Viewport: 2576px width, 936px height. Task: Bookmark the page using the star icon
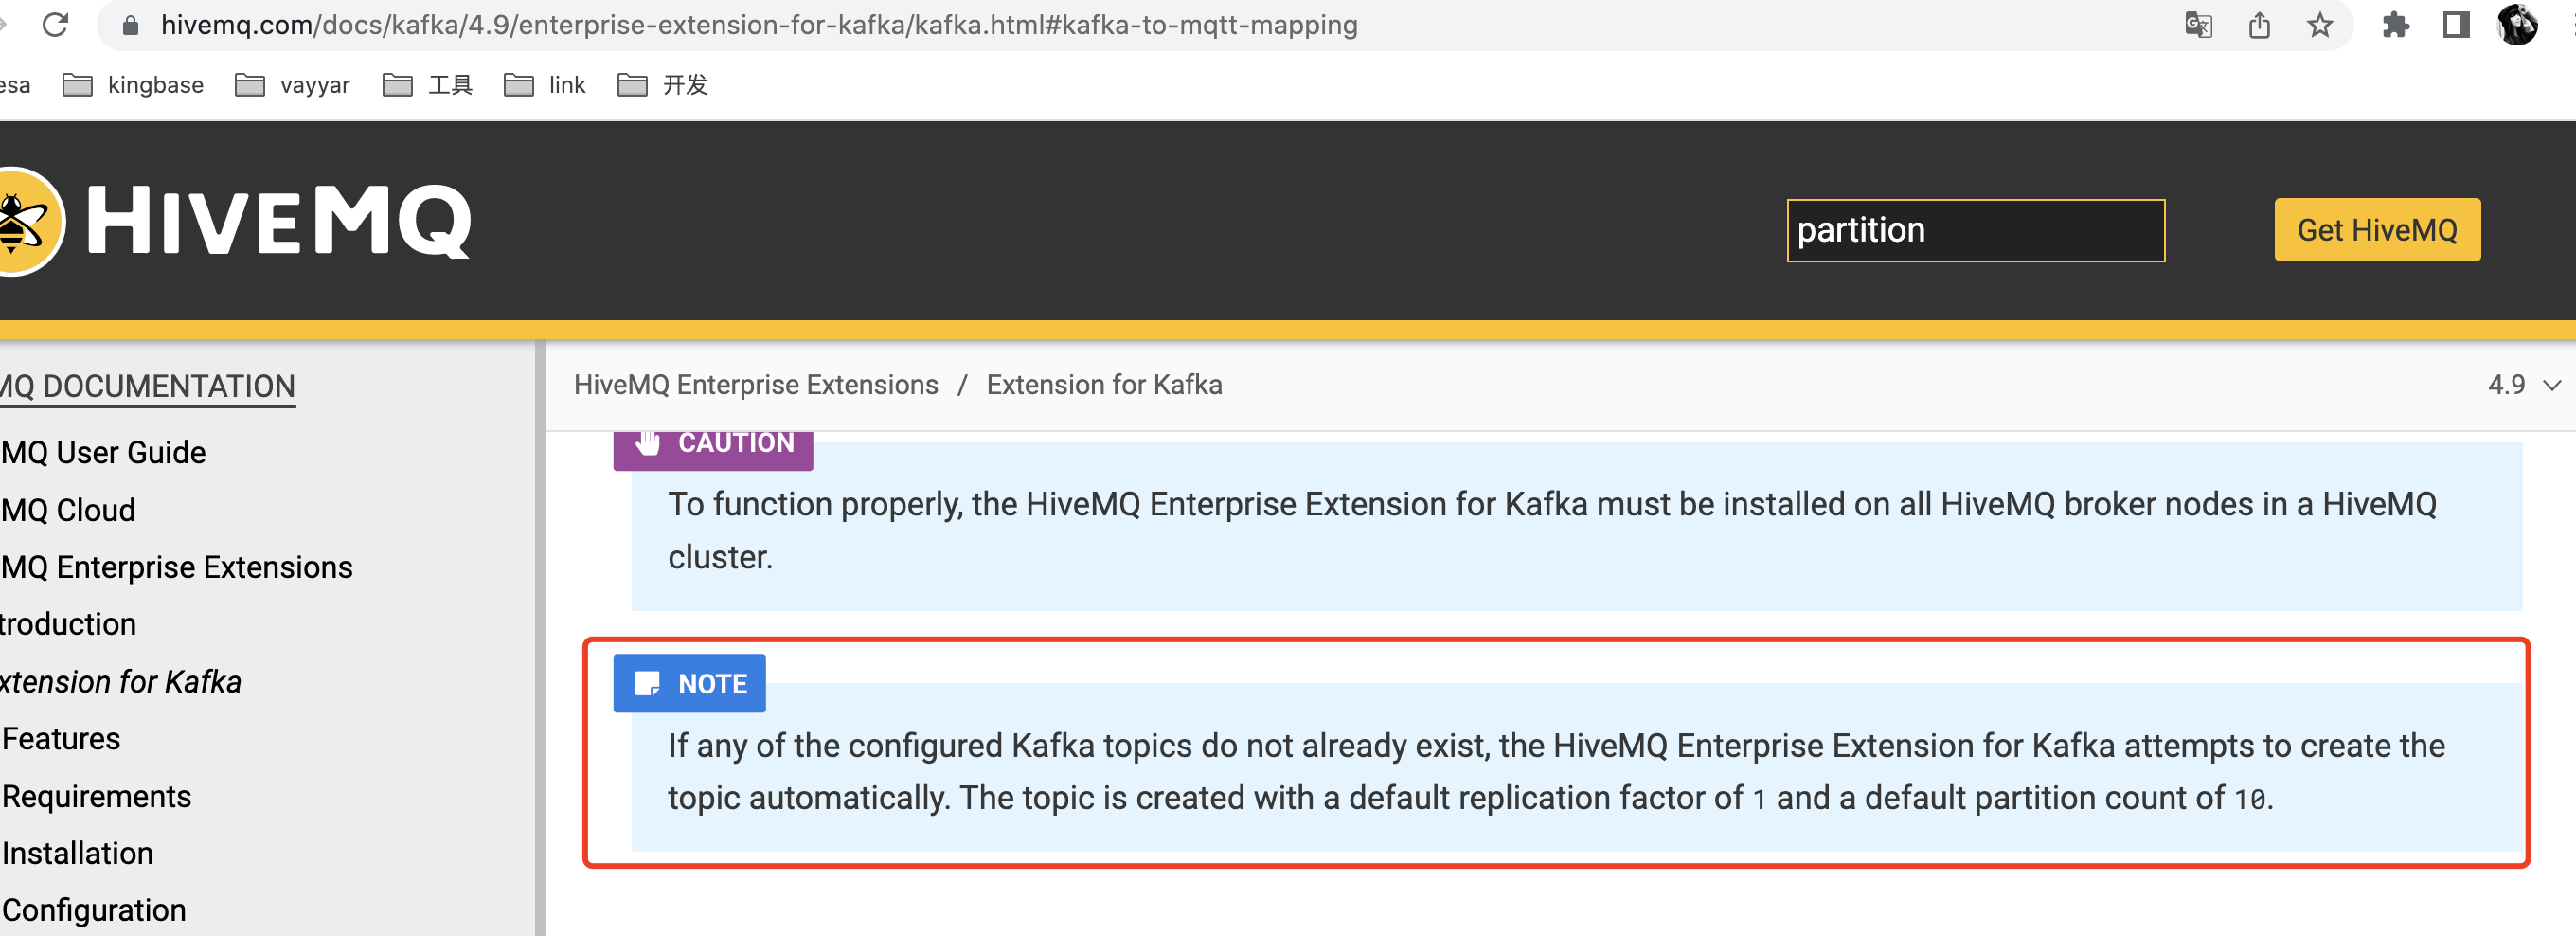[x=2318, y=24]
